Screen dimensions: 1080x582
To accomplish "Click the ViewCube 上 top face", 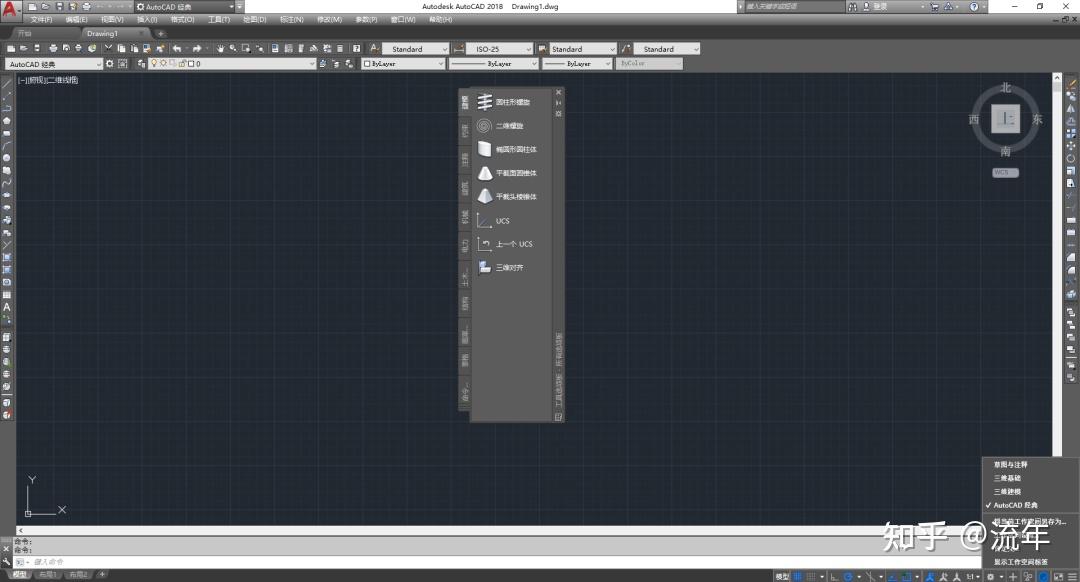I will [1006, 119].
